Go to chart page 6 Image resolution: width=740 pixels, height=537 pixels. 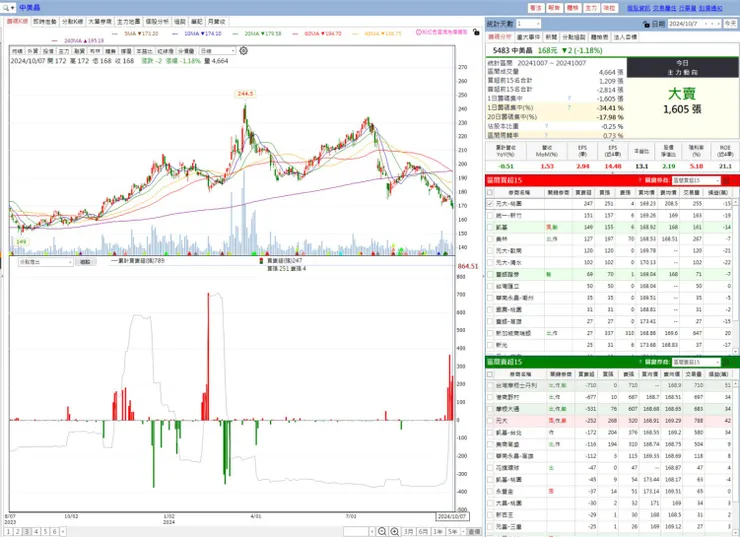54,531
